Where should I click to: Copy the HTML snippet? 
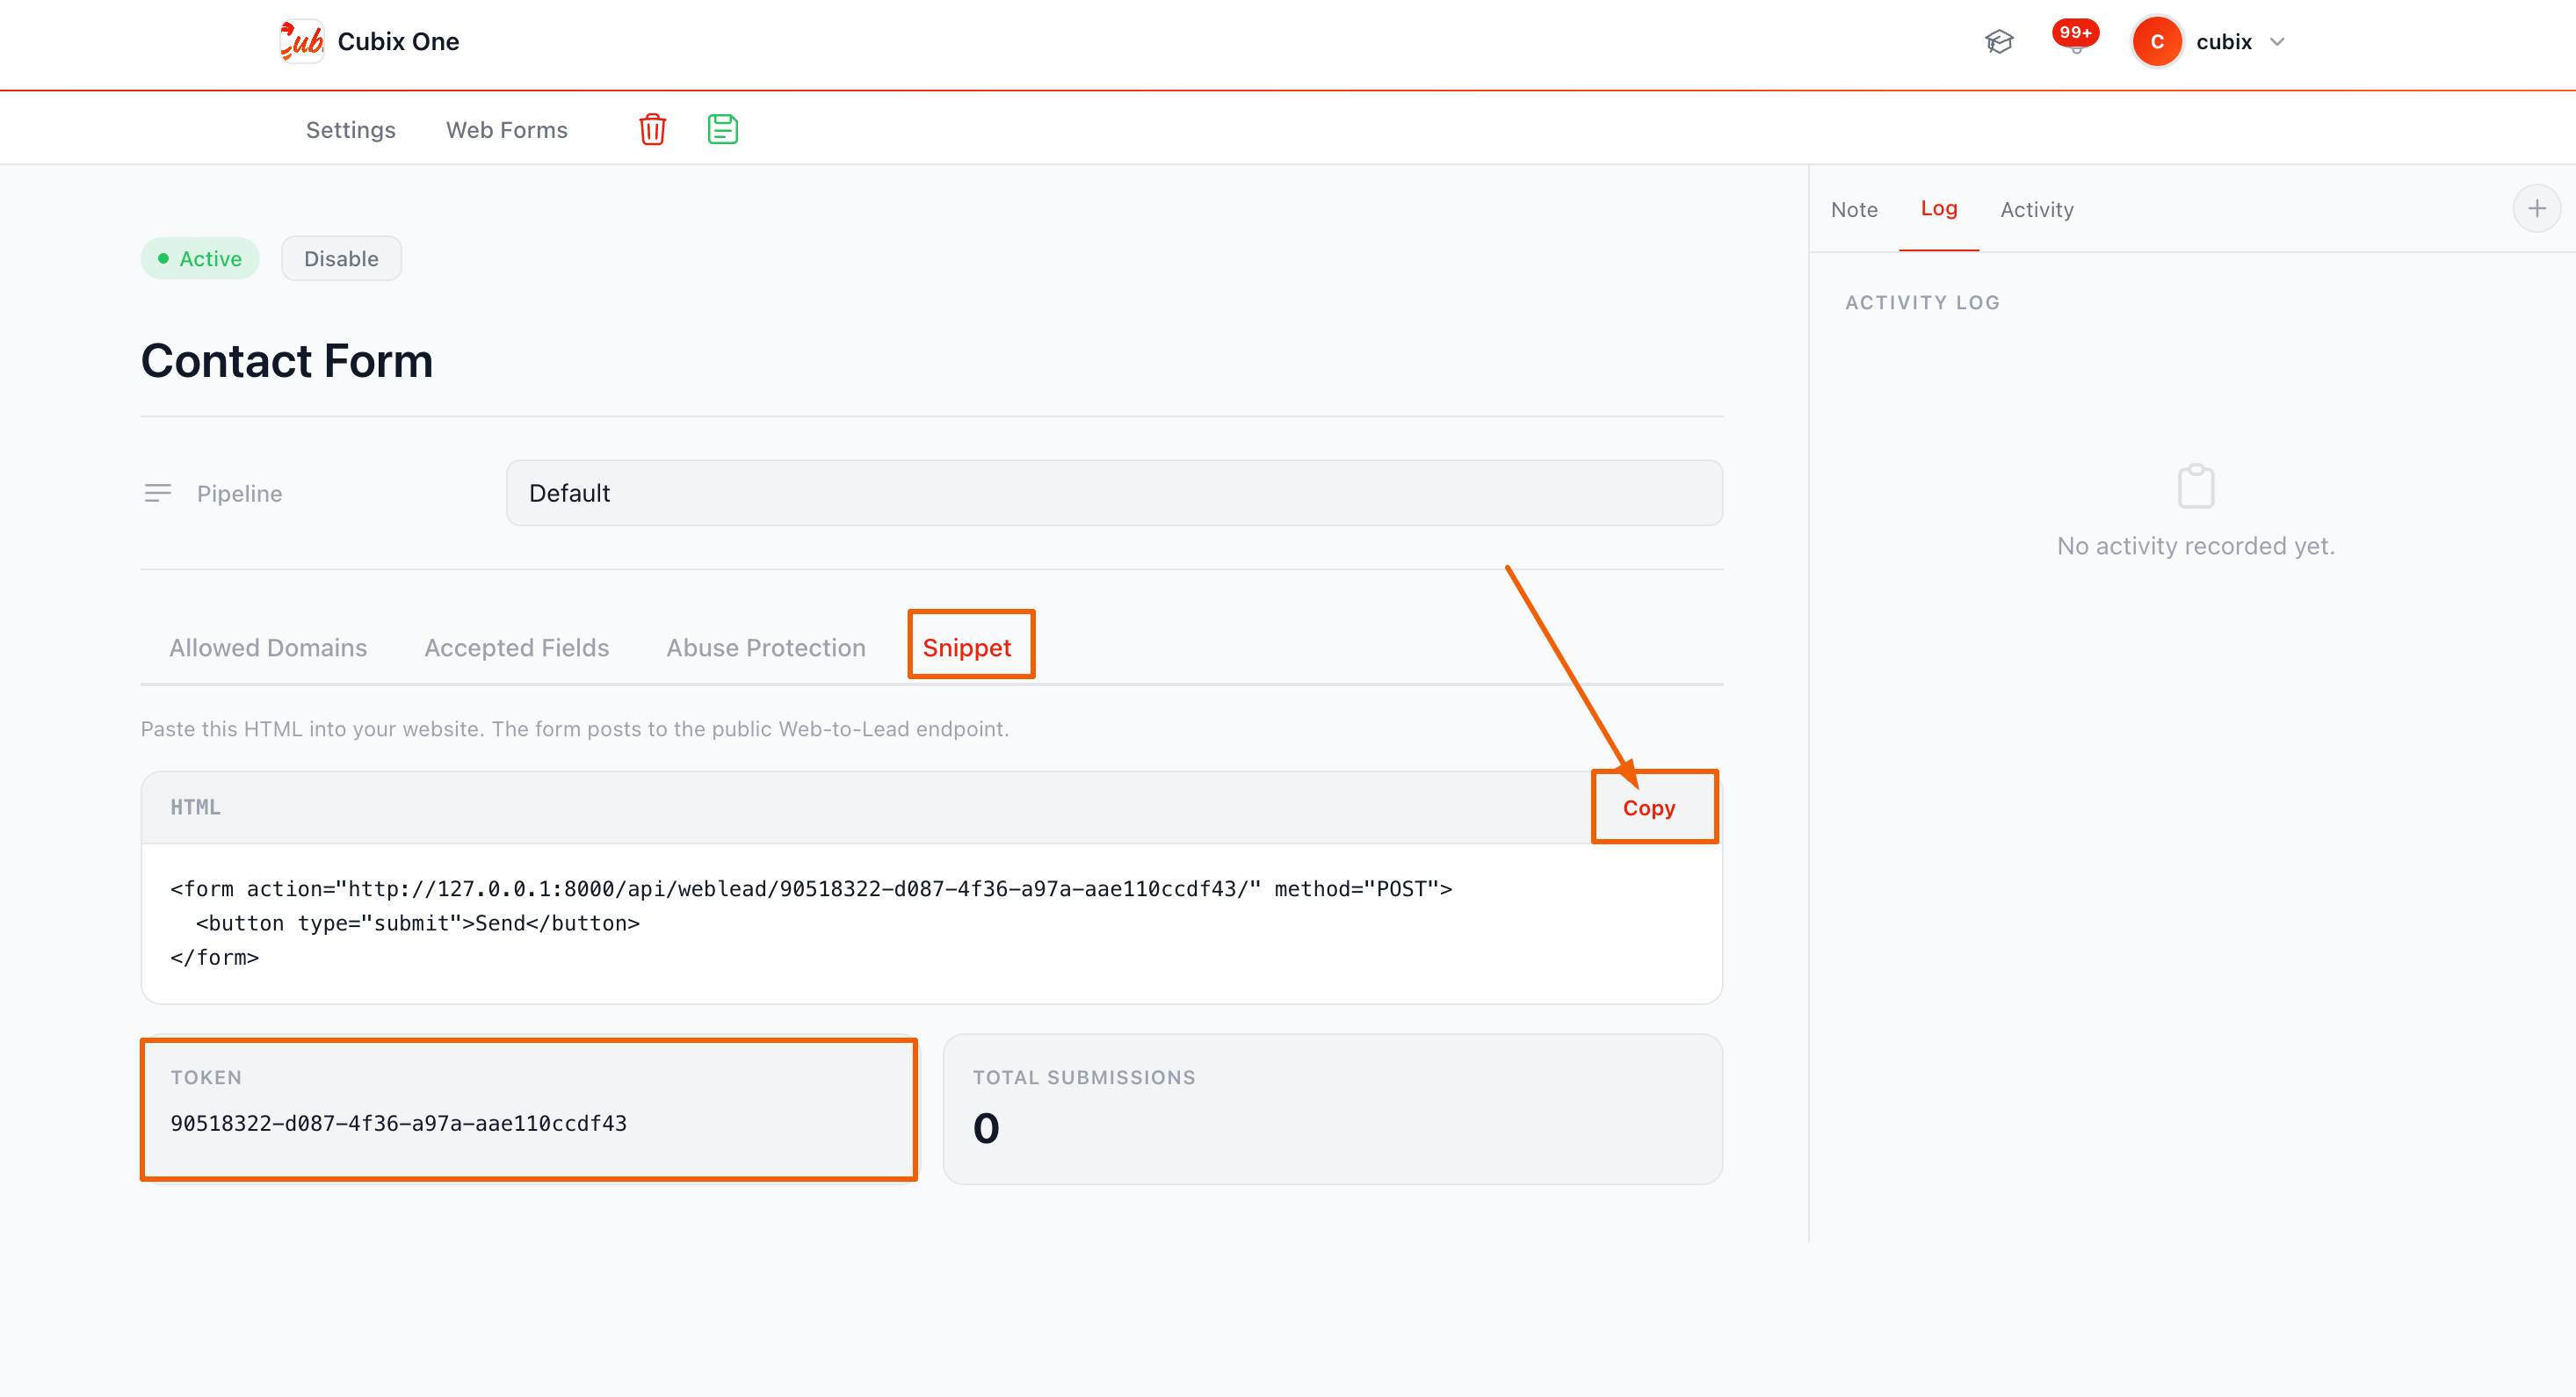pos(1648,808)
